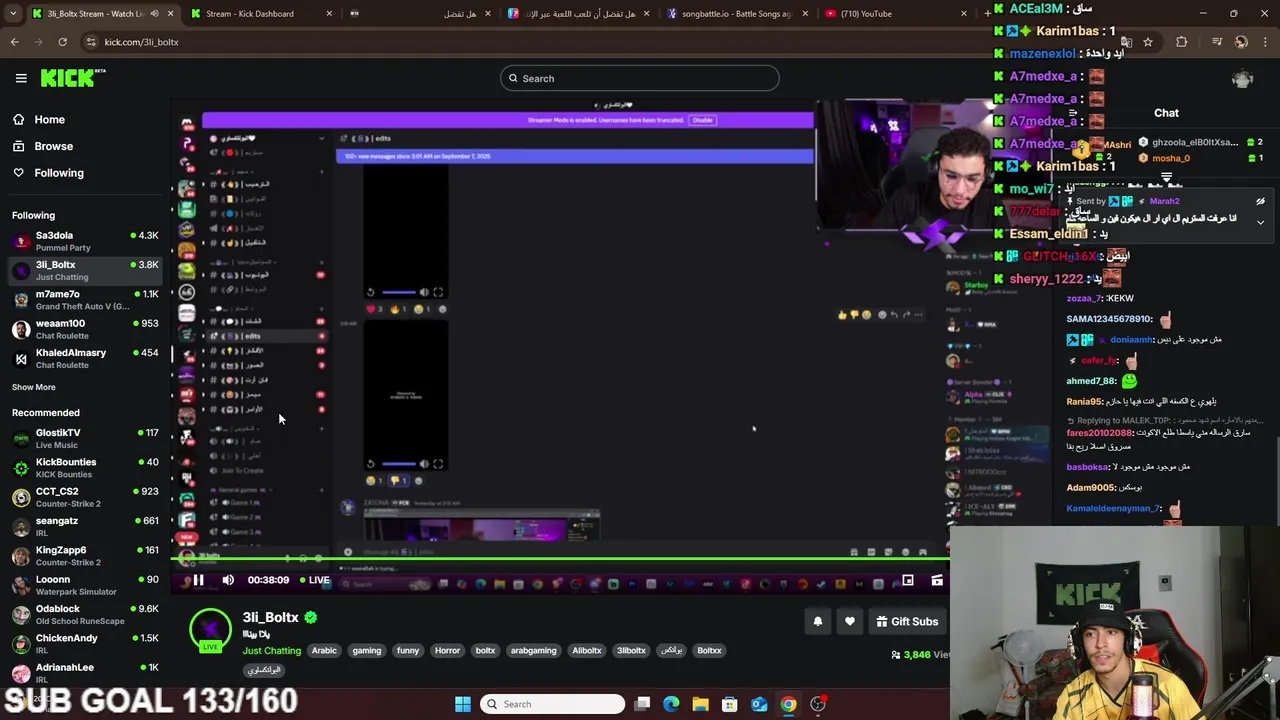This screenshot has width=1280, height=720.
Task: Open Microsoft Store from taskbar
Action: pos(730,704)
